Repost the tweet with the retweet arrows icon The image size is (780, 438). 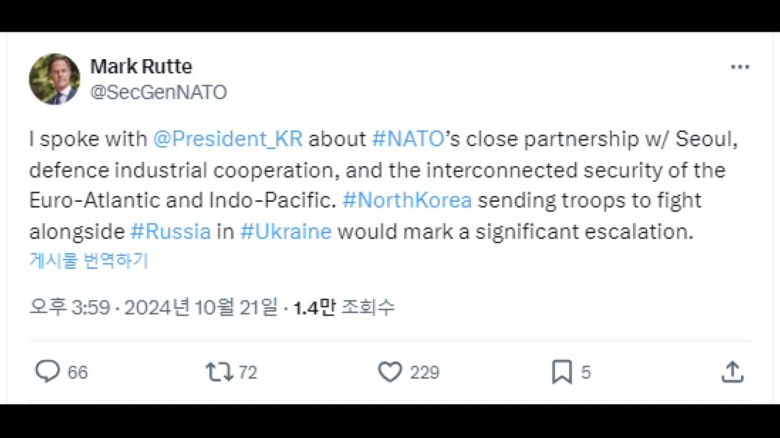tap(218, 372)
